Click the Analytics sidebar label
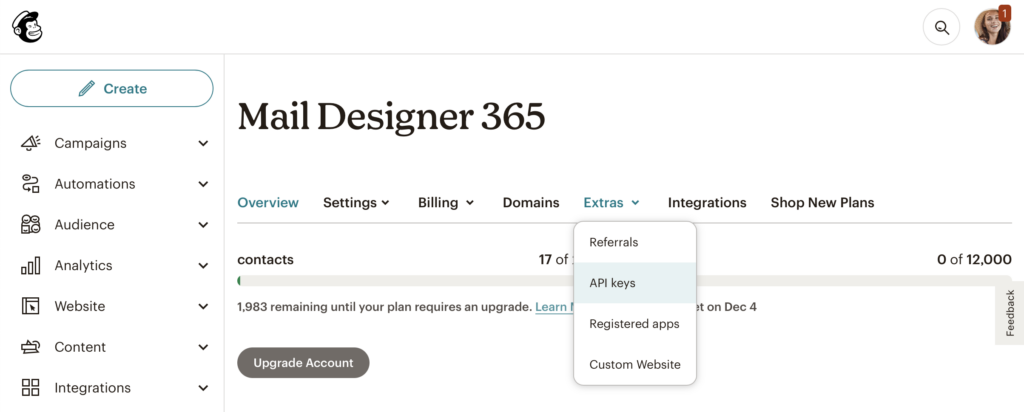This screenshot has width=1024, height=412. (x=83, y=265)
